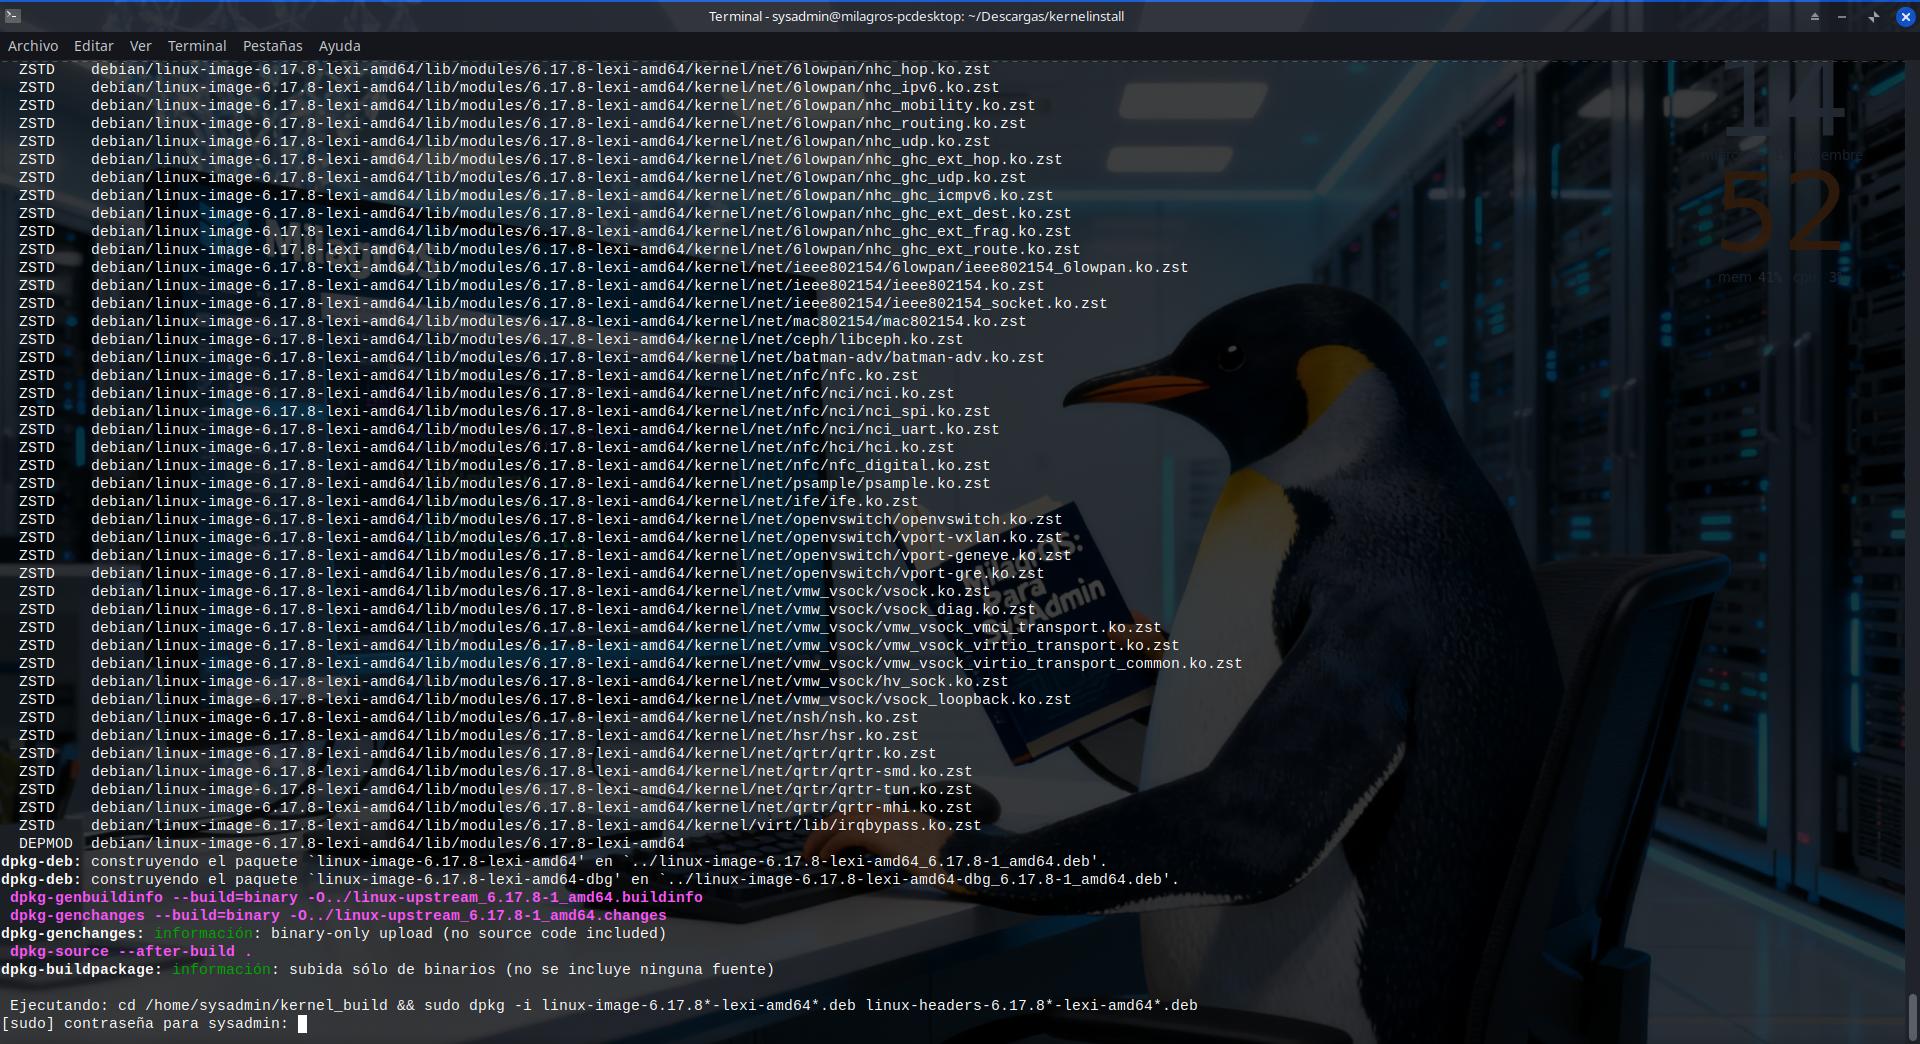This screenshot has width=1920, height=1044.
Task: Click 'binary-only upload (no source code included)' line
Action: 334,933
